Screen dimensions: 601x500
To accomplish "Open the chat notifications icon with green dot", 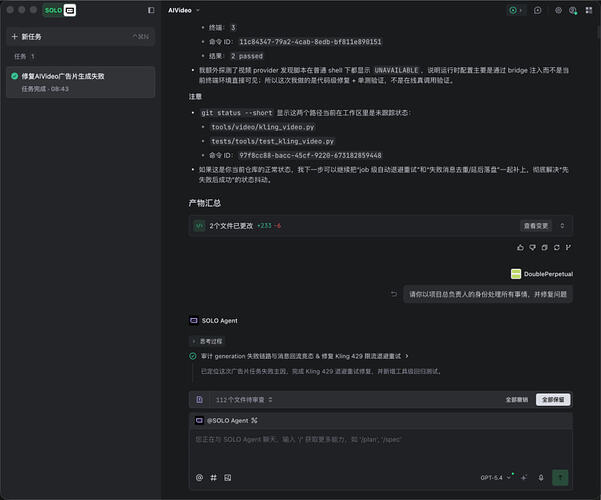I will coord(573,10).
